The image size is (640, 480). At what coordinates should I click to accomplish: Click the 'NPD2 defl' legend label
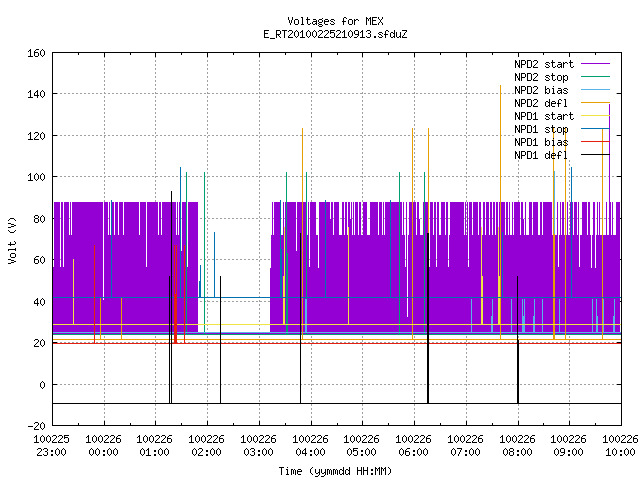(x=541, y=103)
